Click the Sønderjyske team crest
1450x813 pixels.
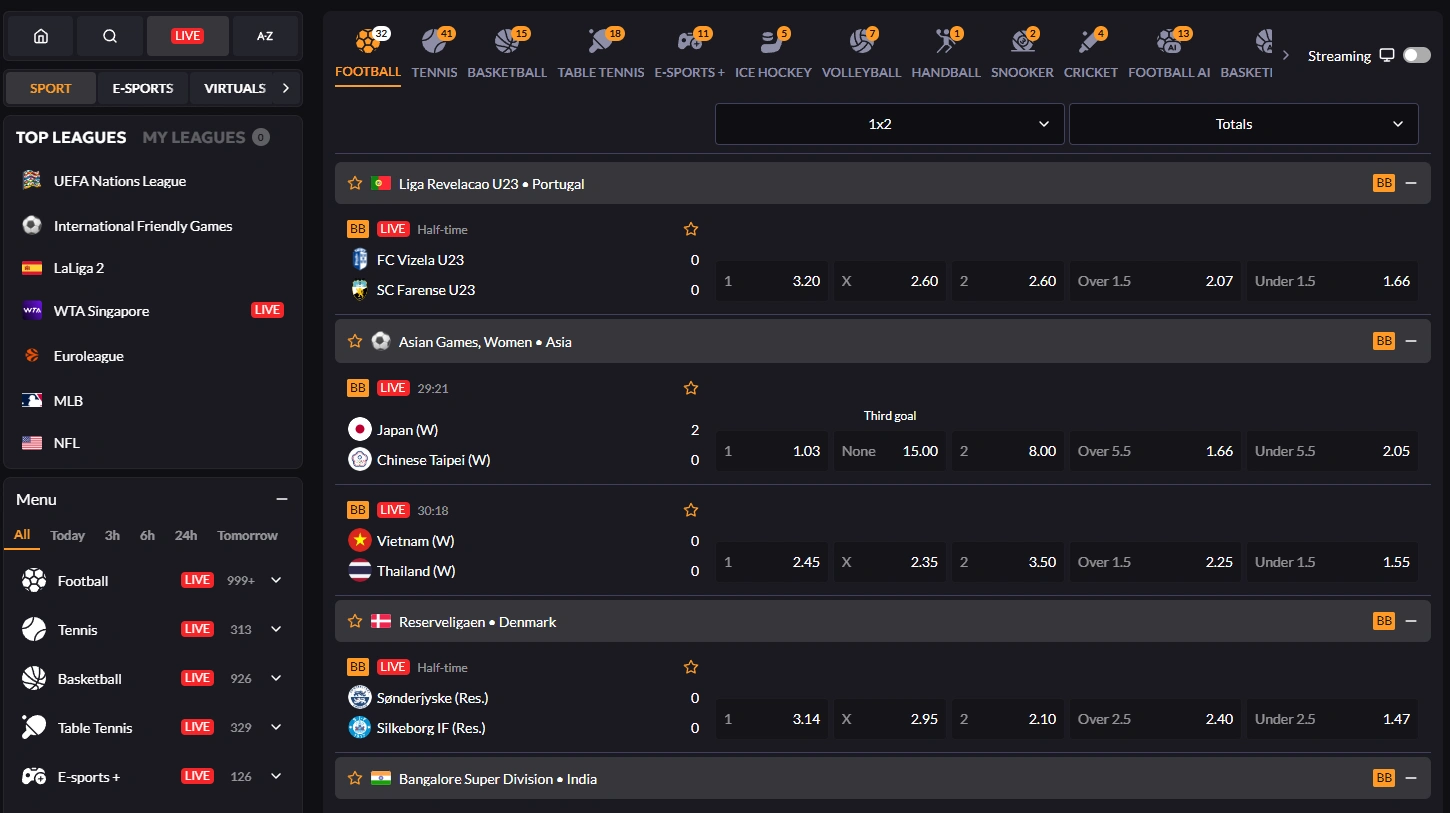(360, 698)
